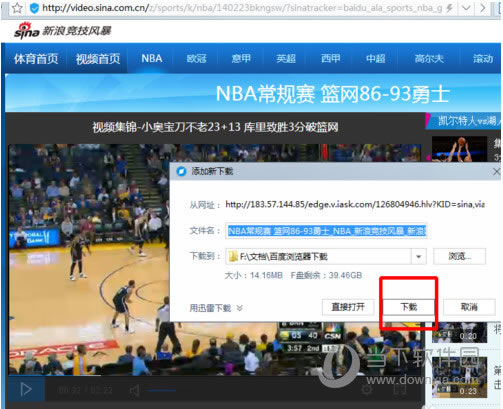
Task: Click the 文件名 filename input field
Action: 326,231
